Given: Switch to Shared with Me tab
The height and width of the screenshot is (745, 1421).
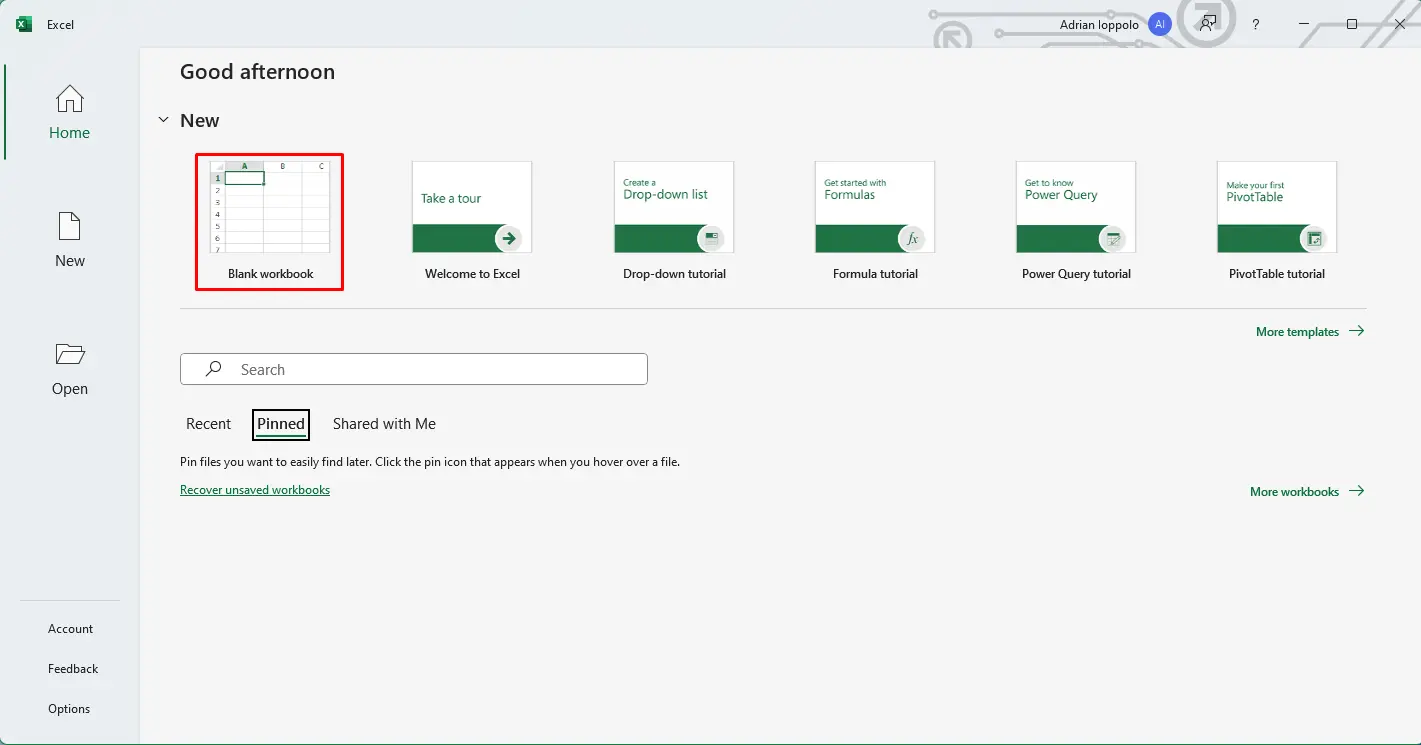Looking at the screenshot, I should pyautogui.click(x=384, y=424).
